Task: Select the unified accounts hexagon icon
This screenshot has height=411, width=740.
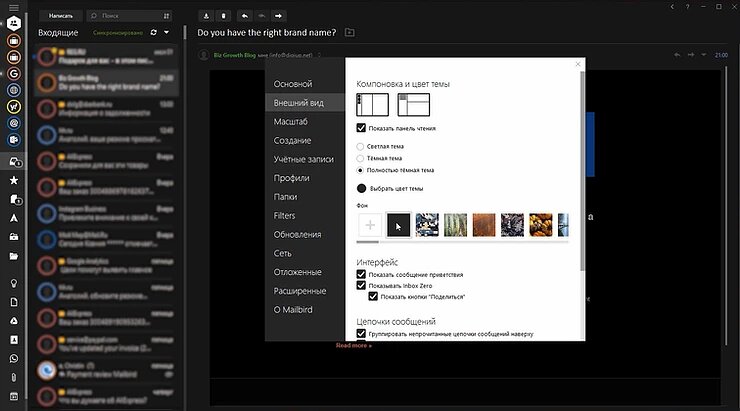Action: 14,23
